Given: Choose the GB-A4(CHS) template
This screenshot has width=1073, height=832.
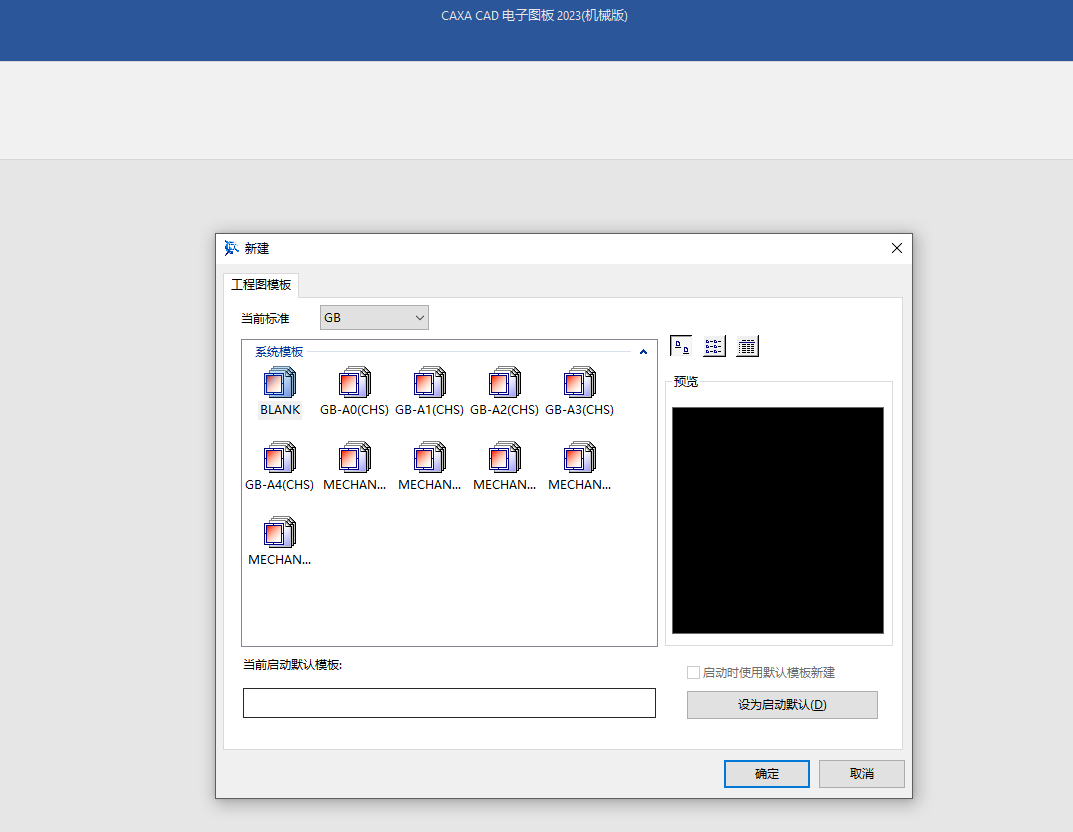Looking at the screenshot, I should (x=279, y=467).
